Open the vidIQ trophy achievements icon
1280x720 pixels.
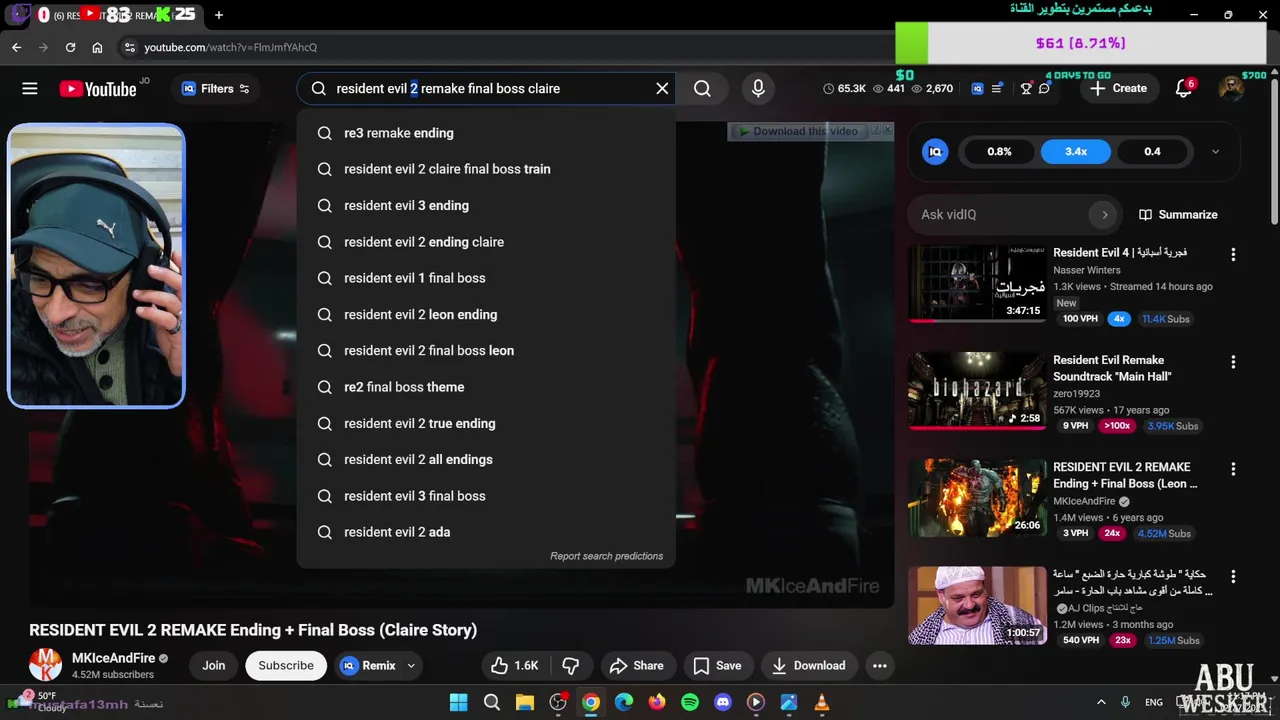(1026, 89)
